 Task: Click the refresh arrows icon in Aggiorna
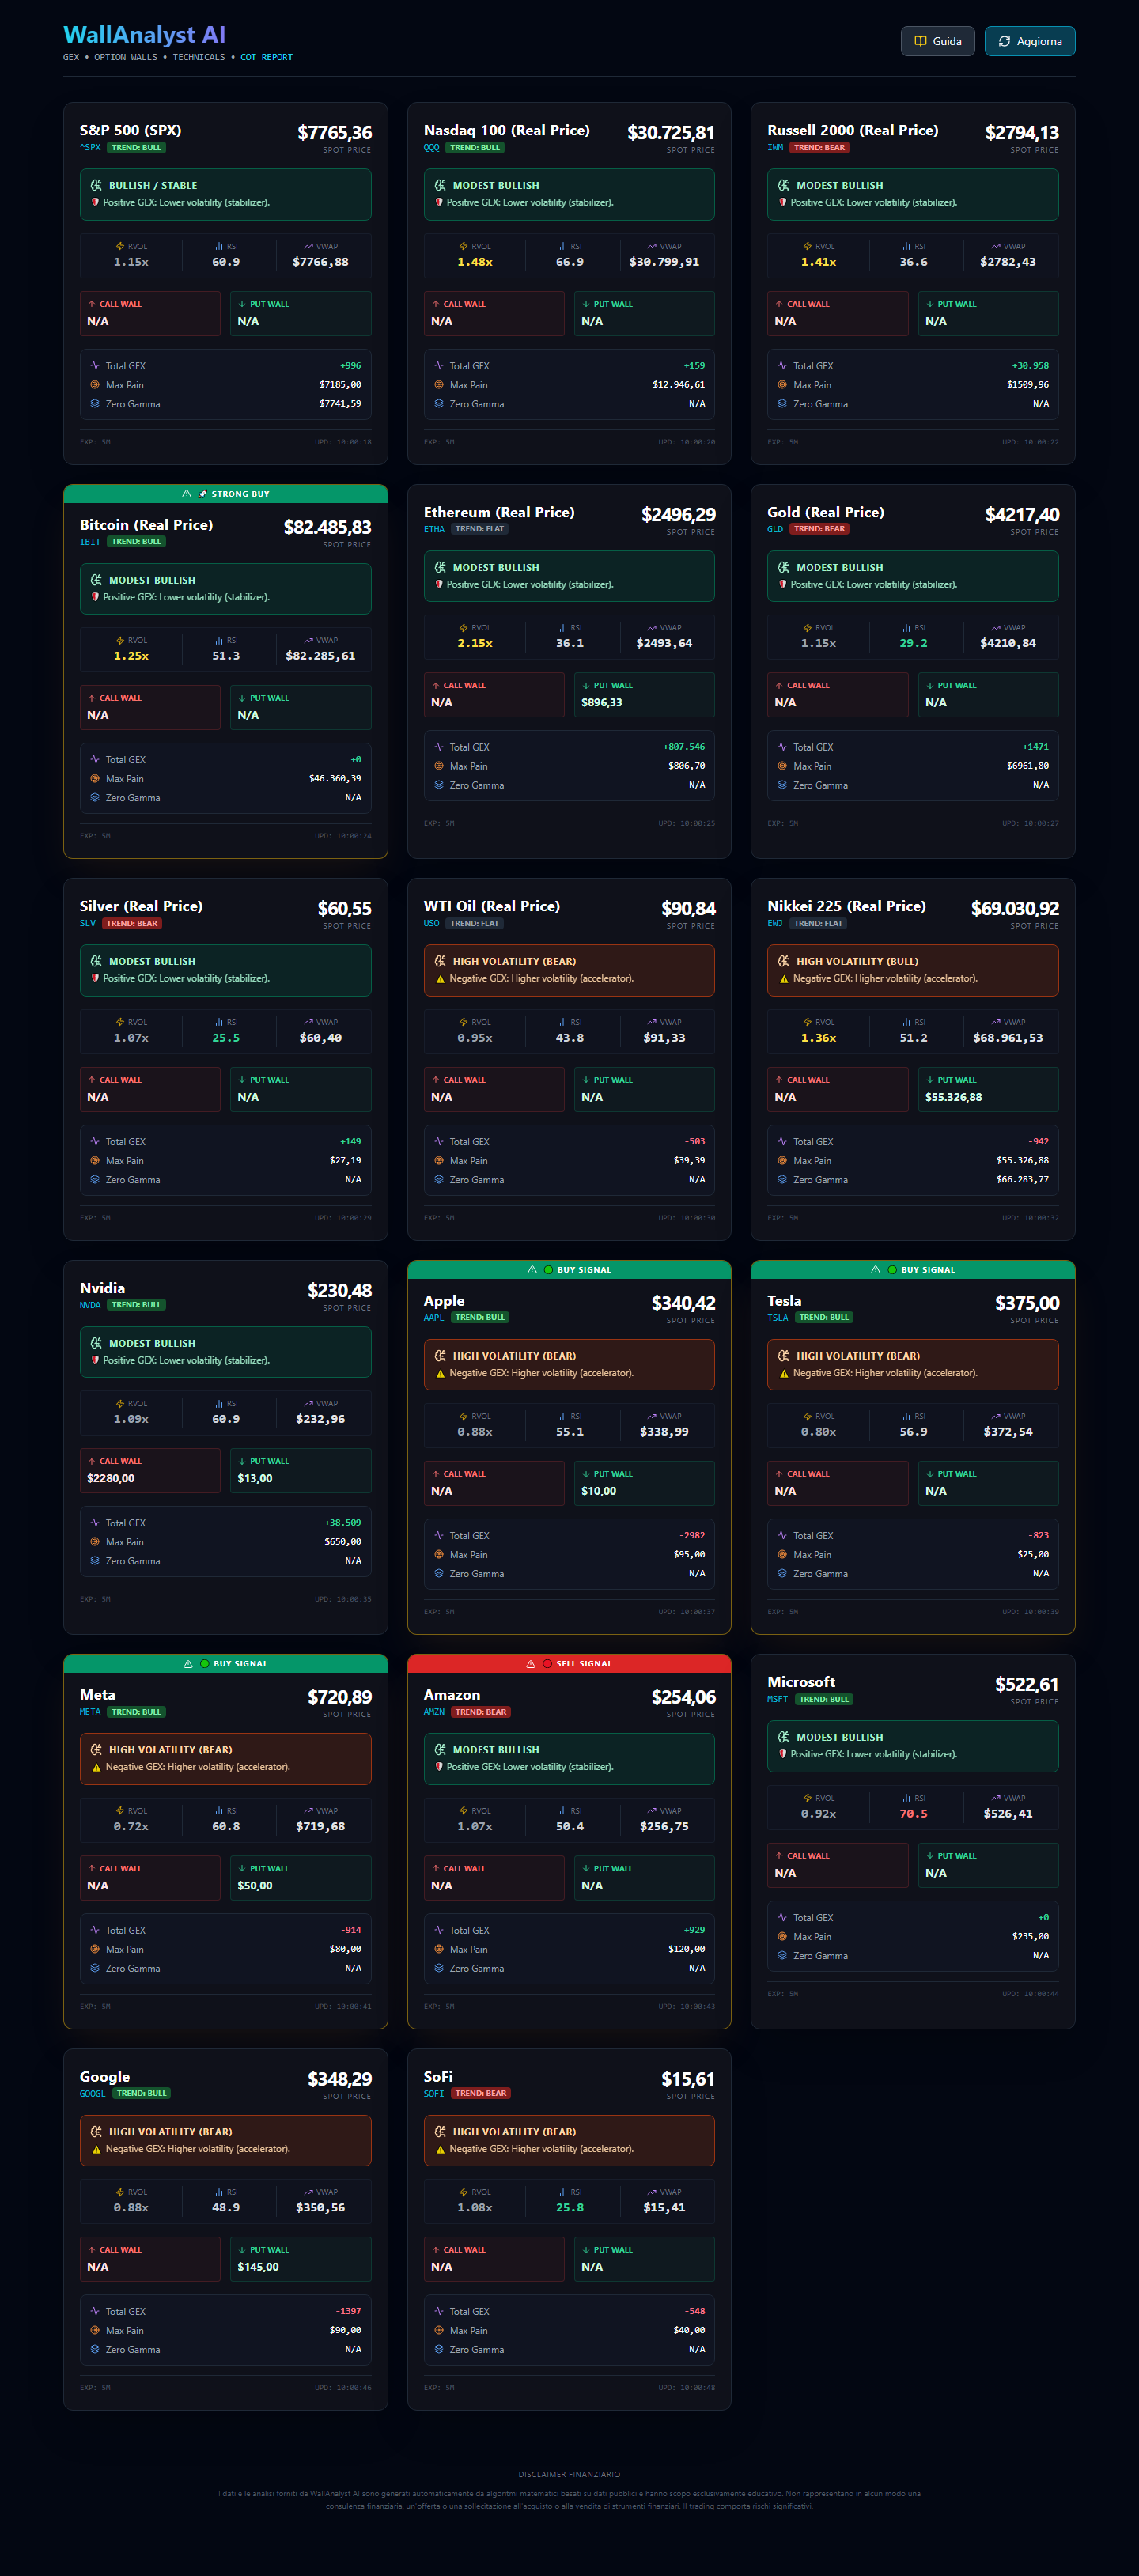(x=1004, y=41)
